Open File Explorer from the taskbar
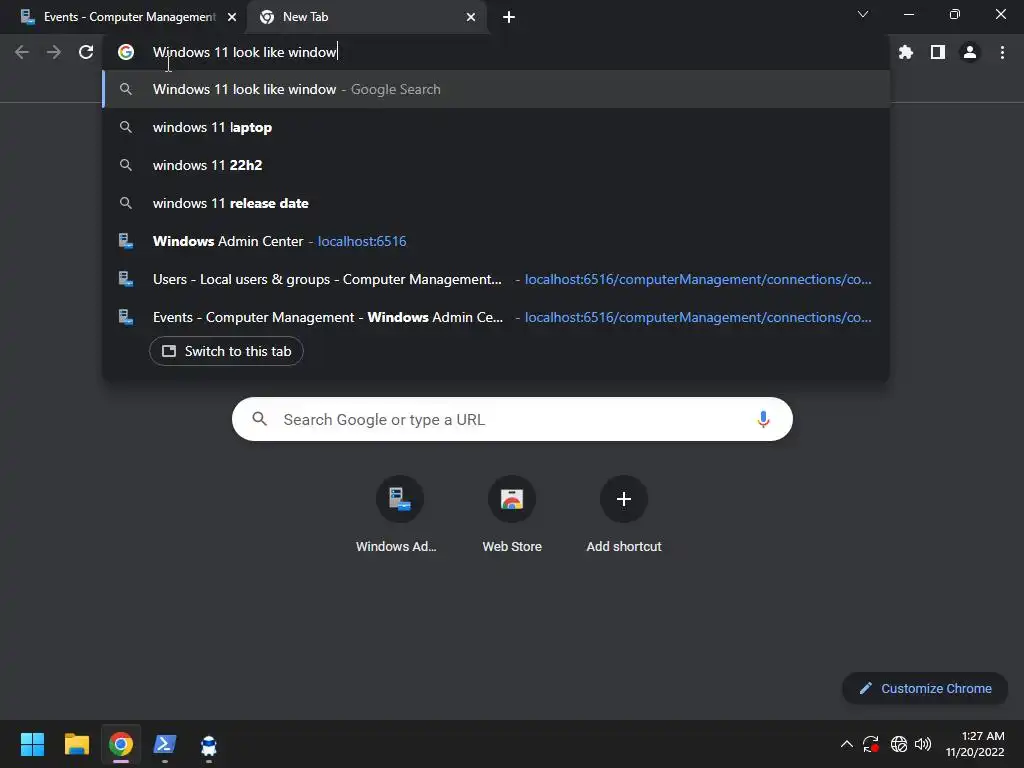The width and height of the screenshot is (1024, 768). coord(76,744)
